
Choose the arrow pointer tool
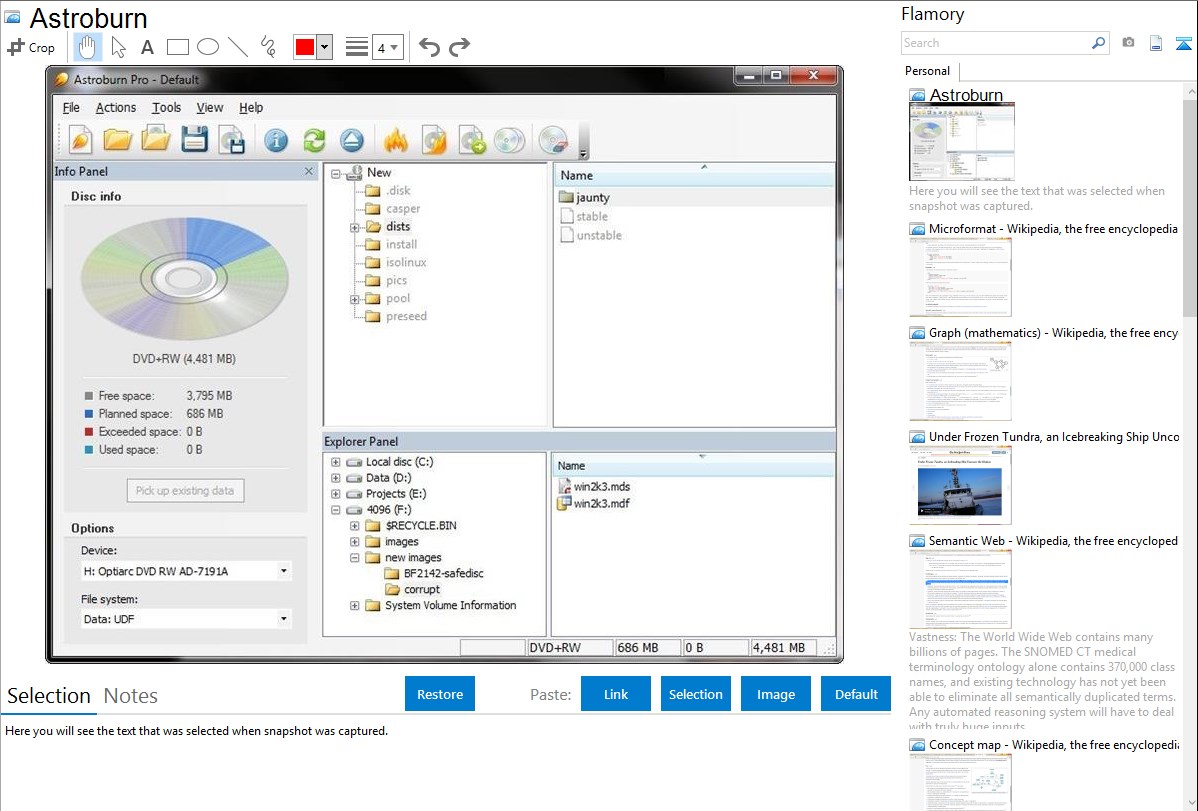118,47
